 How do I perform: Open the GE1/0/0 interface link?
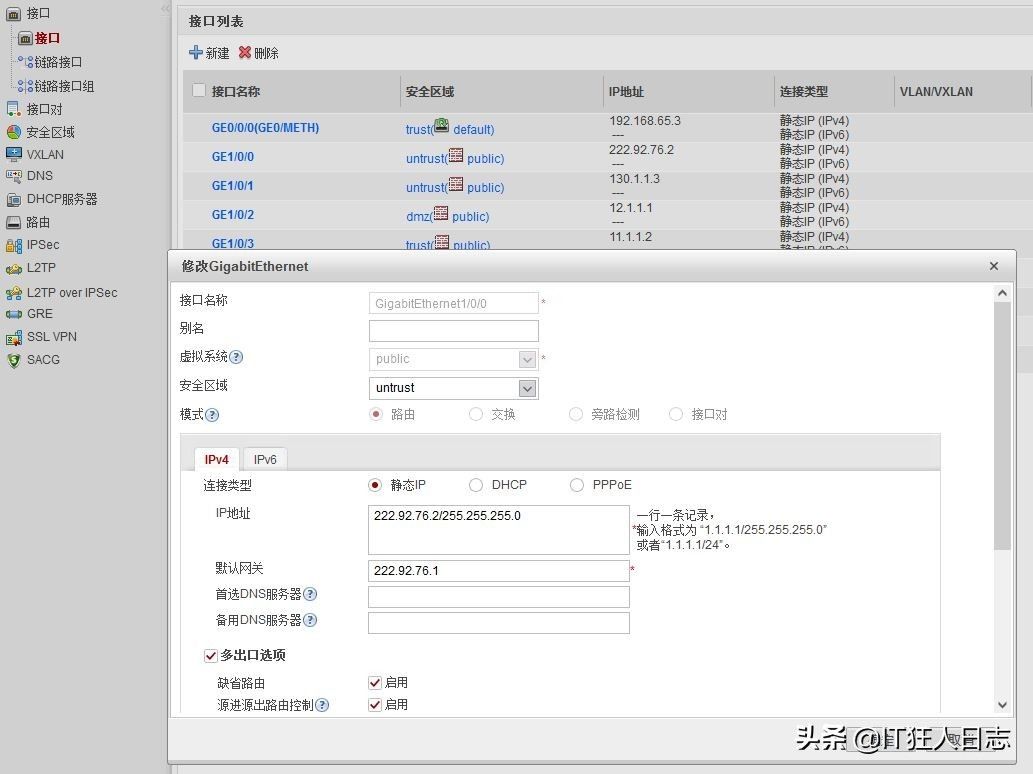pos(233,157)
